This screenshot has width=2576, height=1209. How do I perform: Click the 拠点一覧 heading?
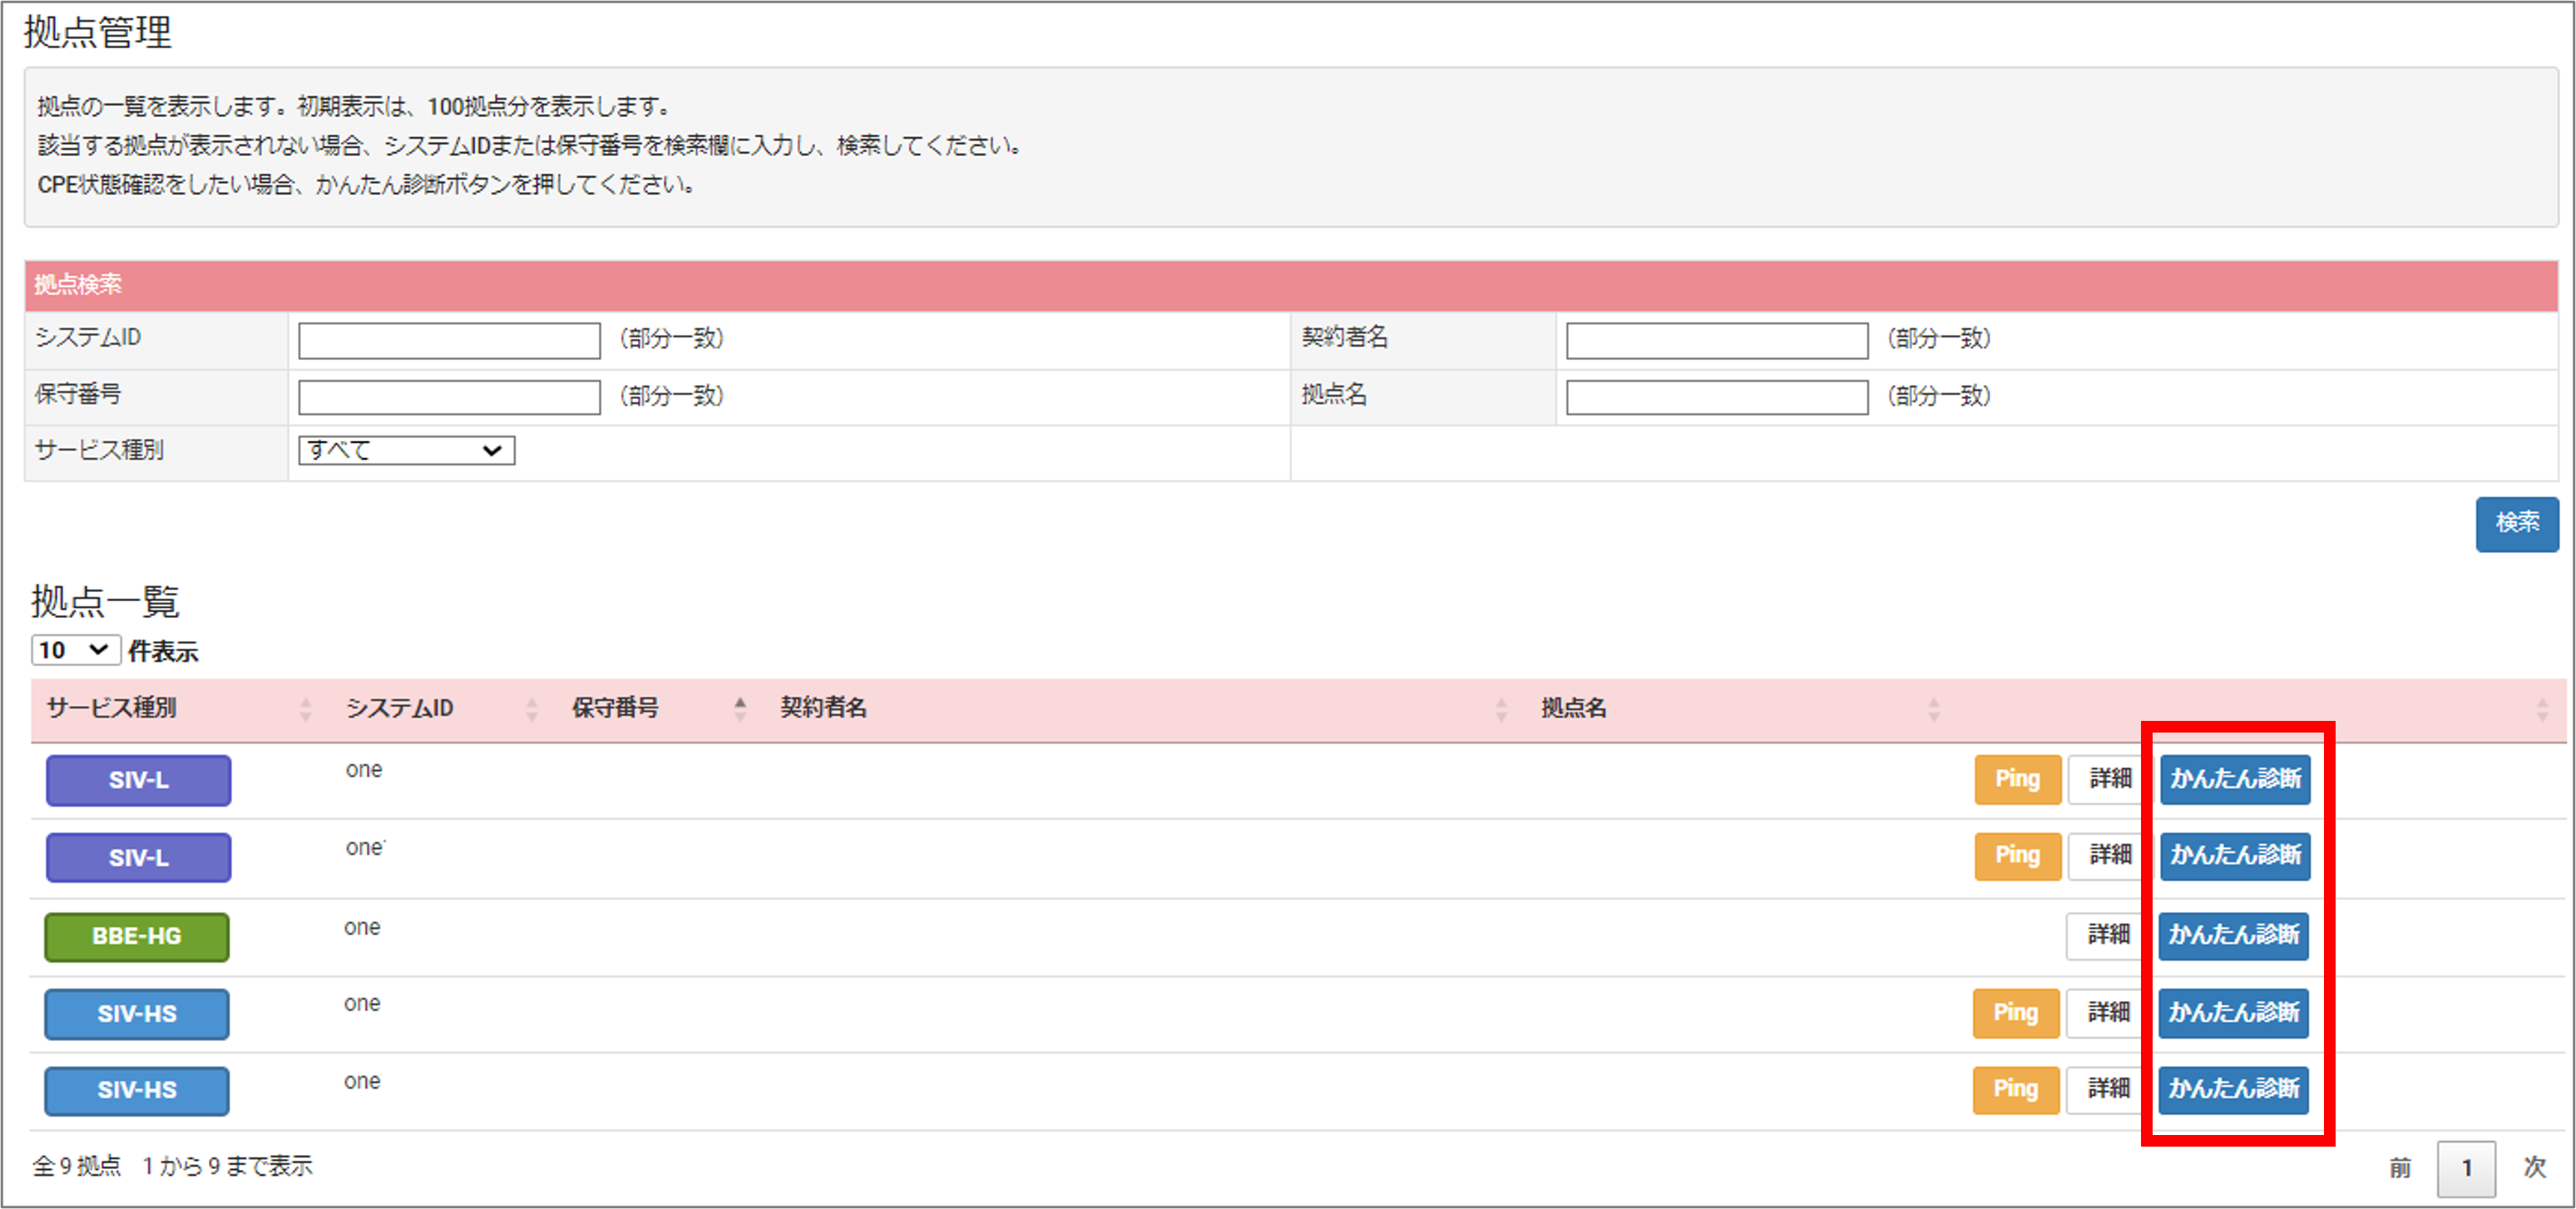coord(105,601)
